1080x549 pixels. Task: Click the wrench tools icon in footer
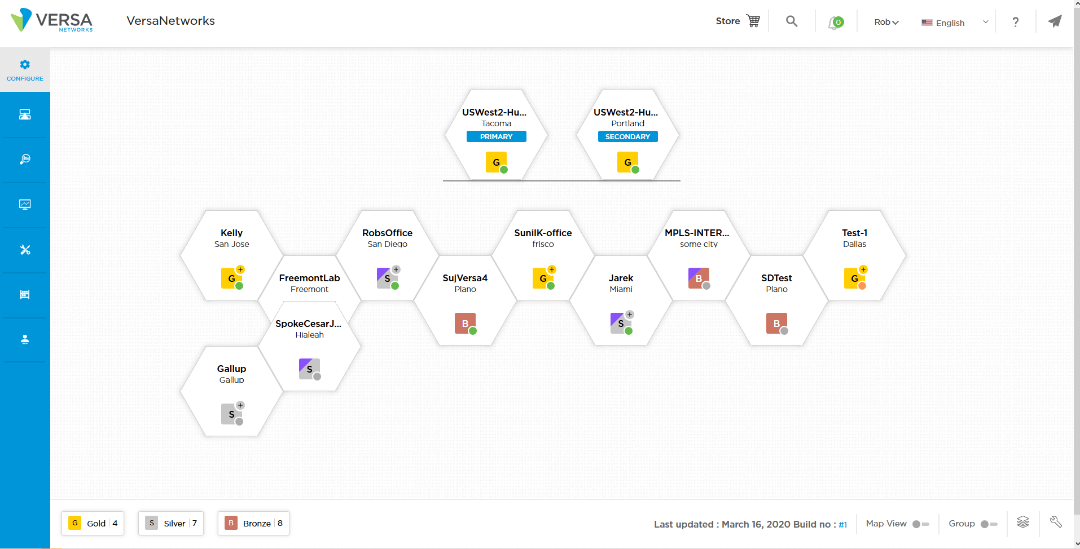1055,522
